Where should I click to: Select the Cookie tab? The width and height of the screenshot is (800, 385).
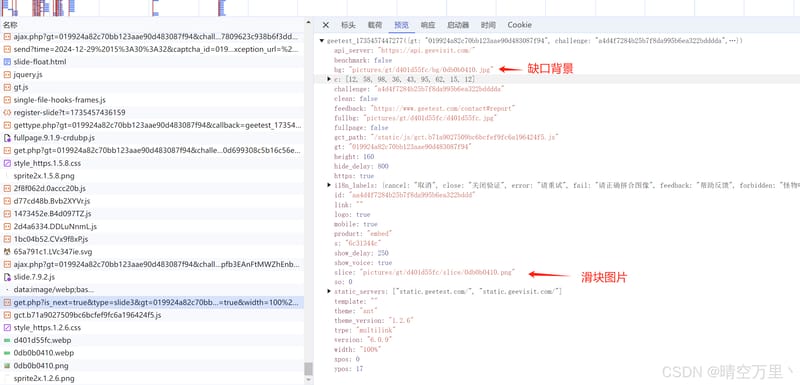(519, 25)
